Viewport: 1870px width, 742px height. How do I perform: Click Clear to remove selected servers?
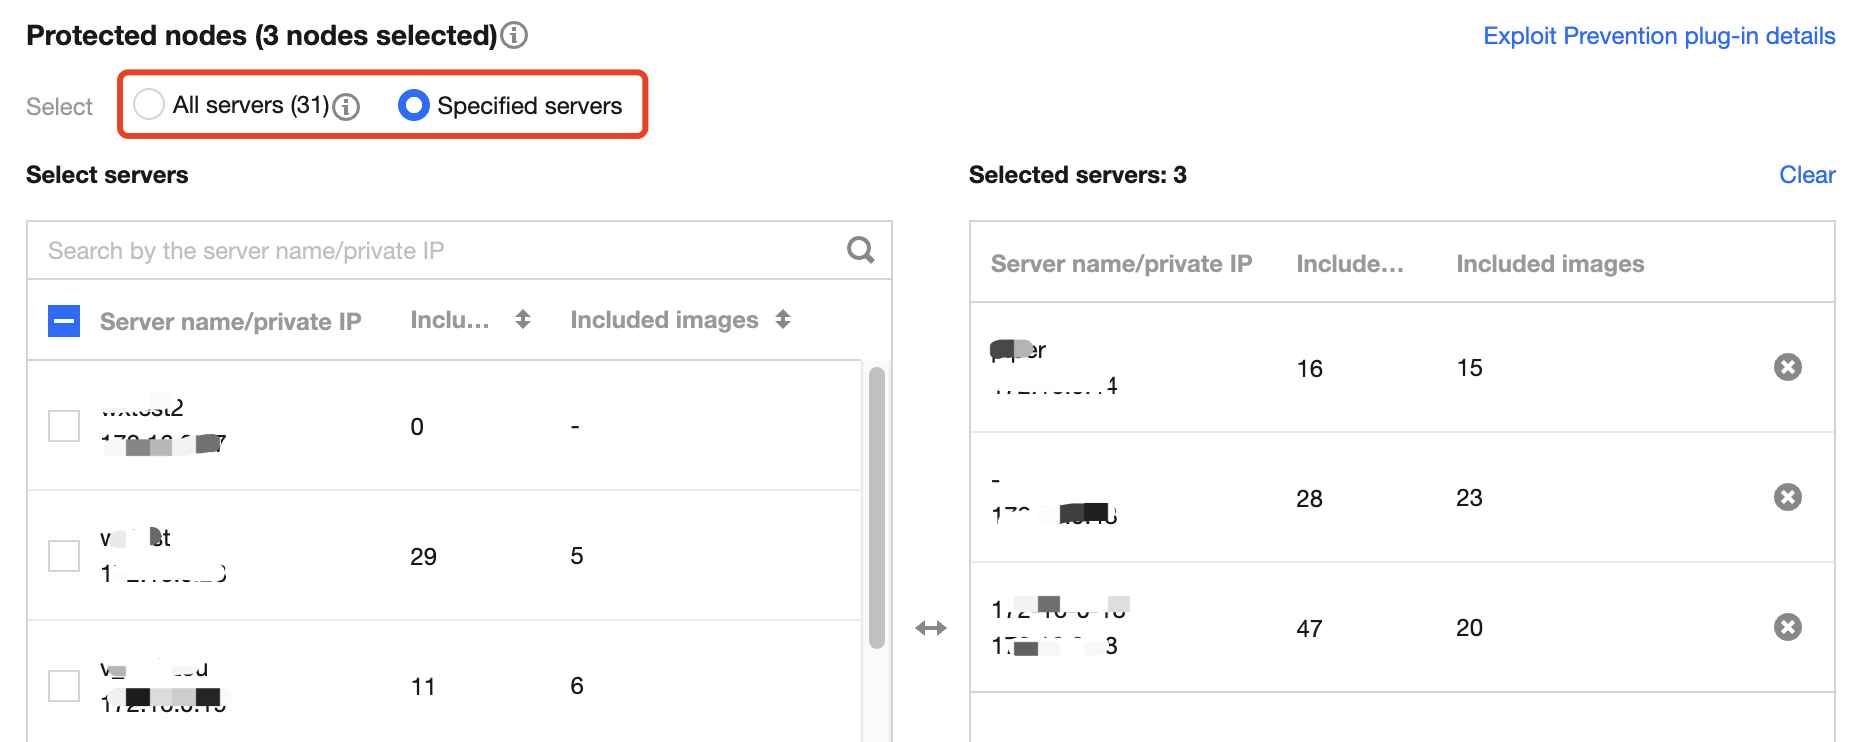pos(1806,175)
